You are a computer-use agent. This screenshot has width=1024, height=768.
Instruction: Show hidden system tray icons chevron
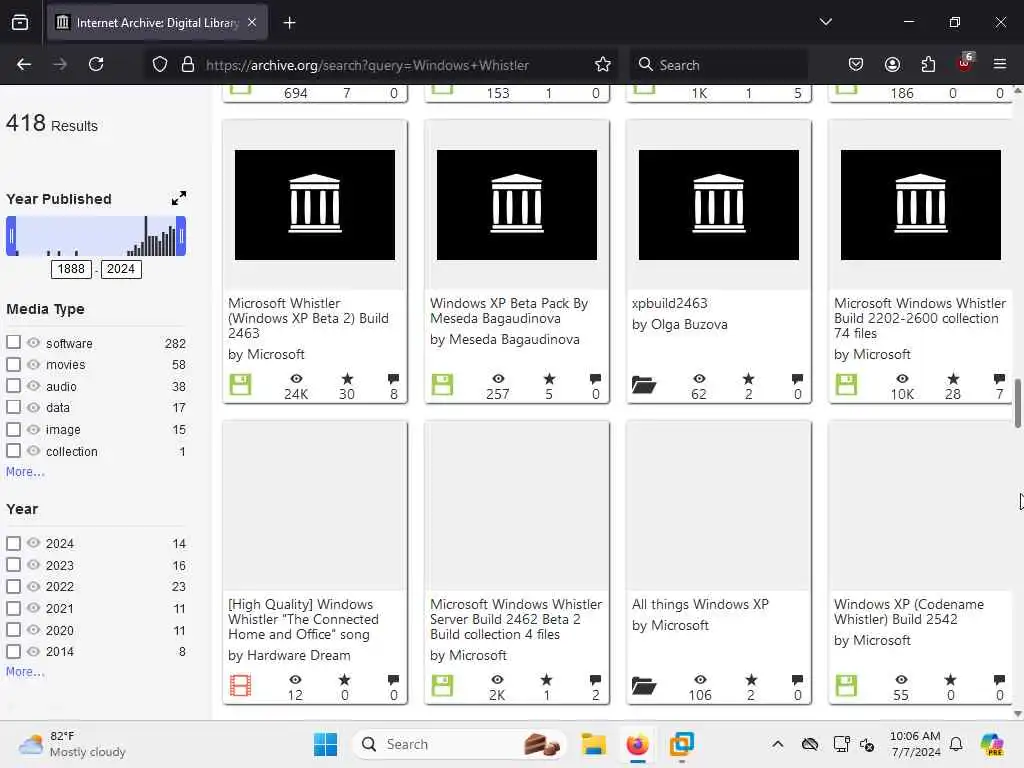click(777, 744)
